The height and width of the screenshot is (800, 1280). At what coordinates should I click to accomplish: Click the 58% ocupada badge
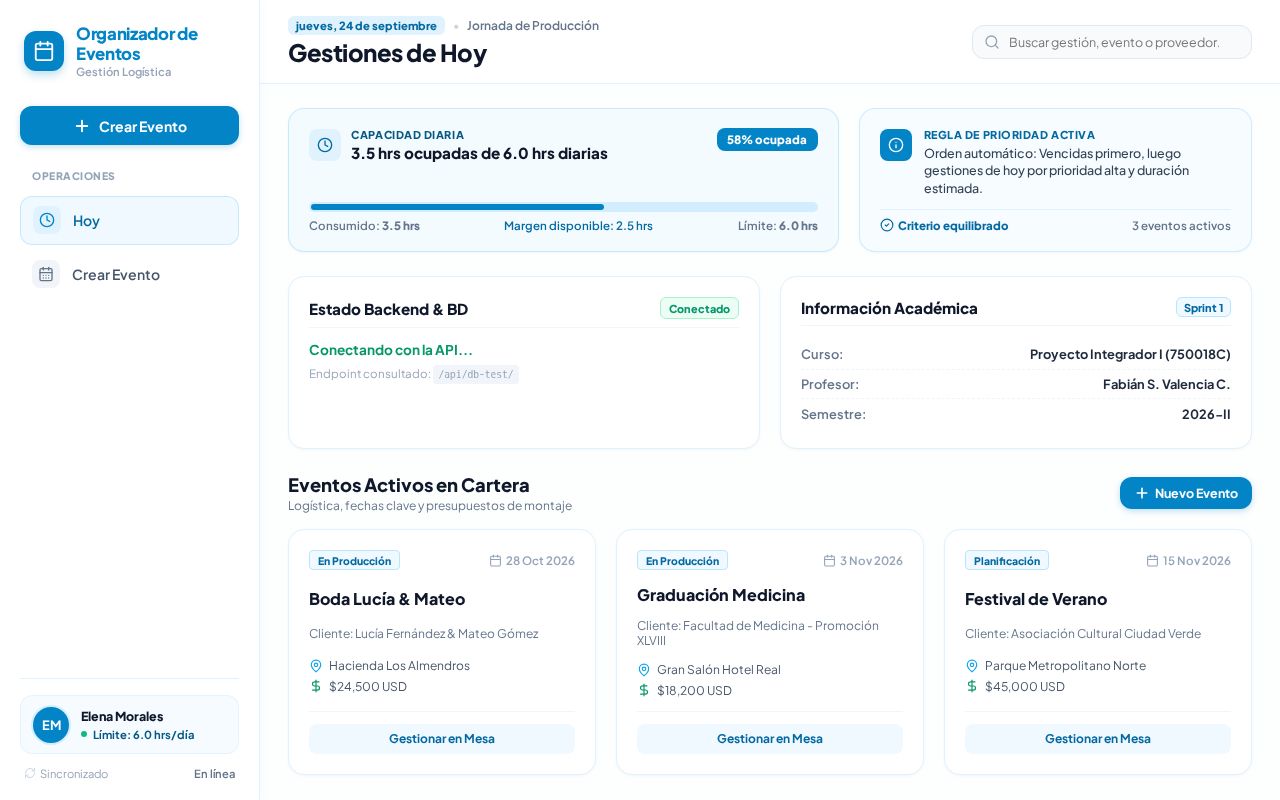767,139
